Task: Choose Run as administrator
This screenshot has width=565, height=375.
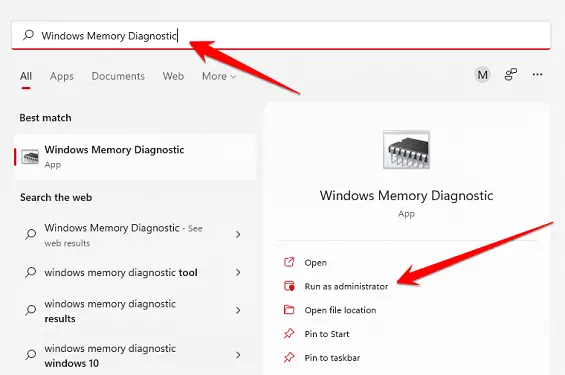Action: (346, 286)
